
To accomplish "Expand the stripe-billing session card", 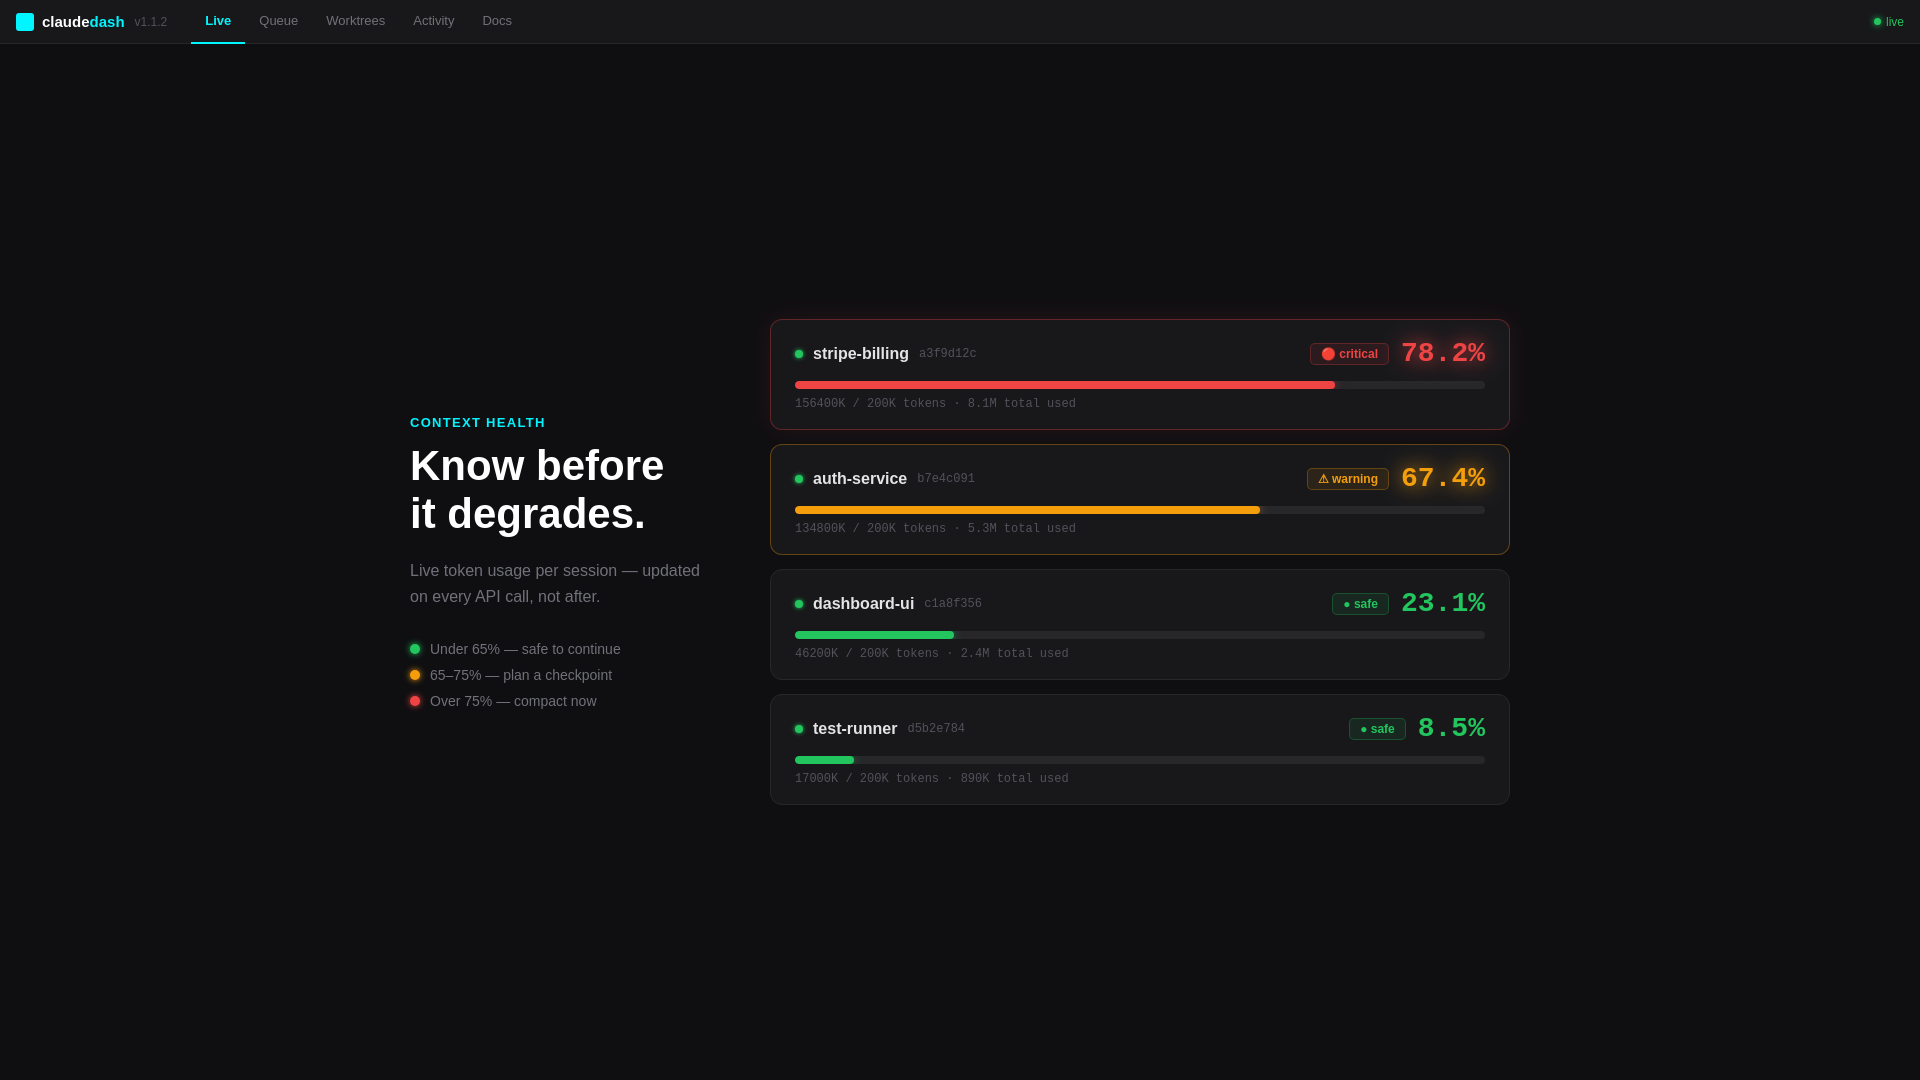I will 1139,374.
